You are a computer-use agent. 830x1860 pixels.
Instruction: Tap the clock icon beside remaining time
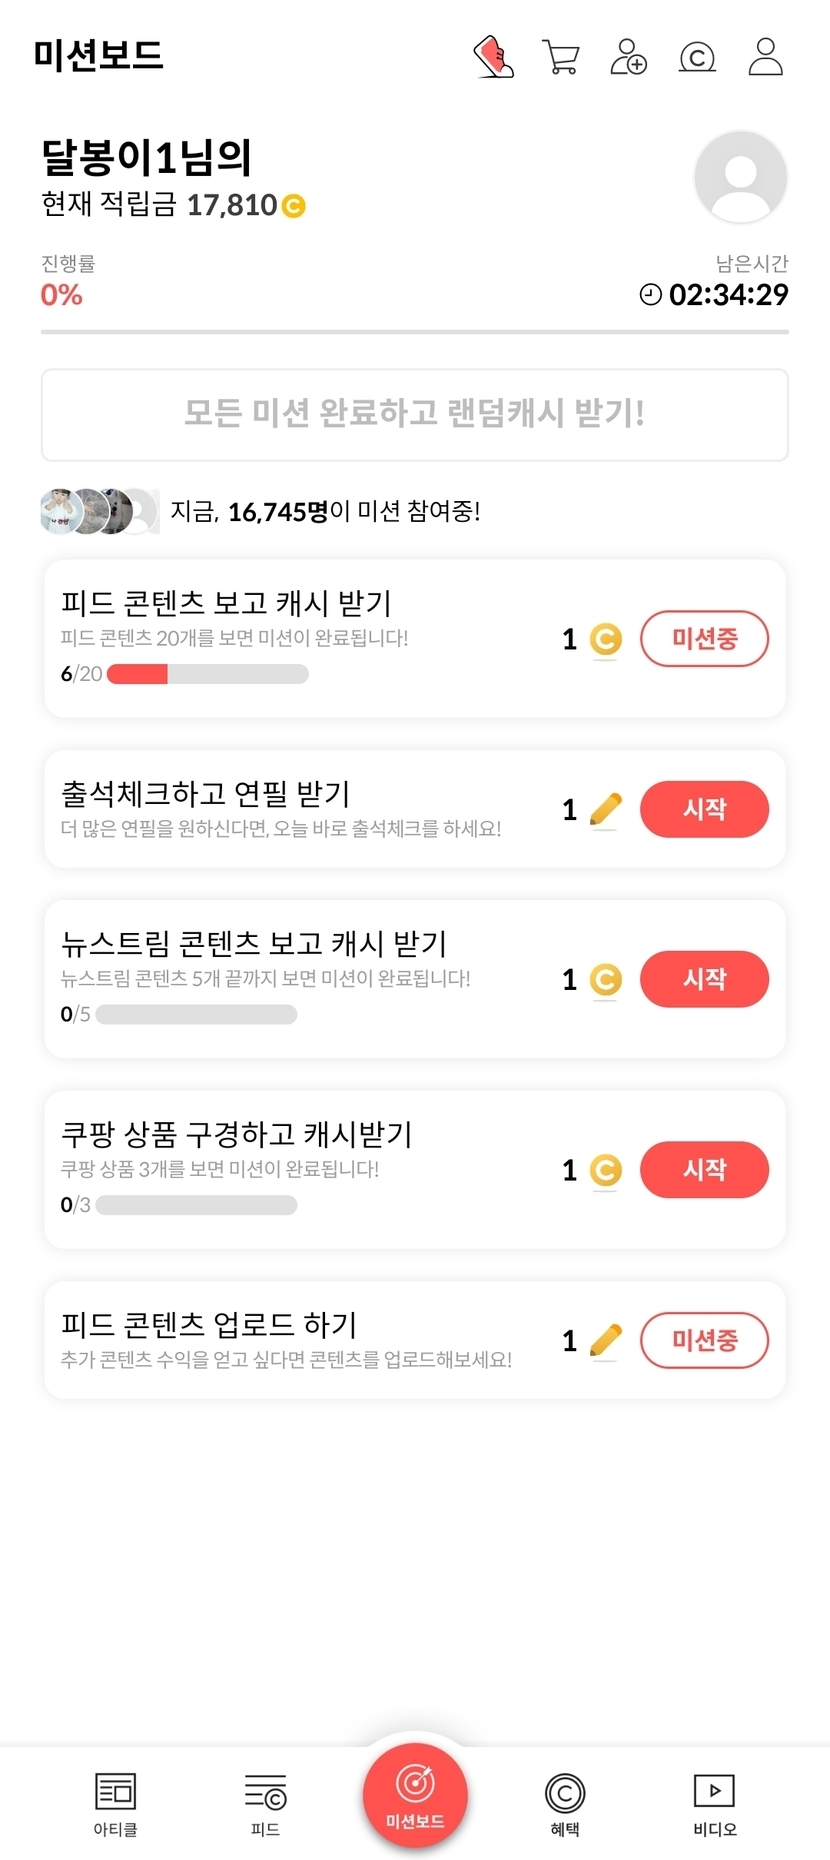651,294
